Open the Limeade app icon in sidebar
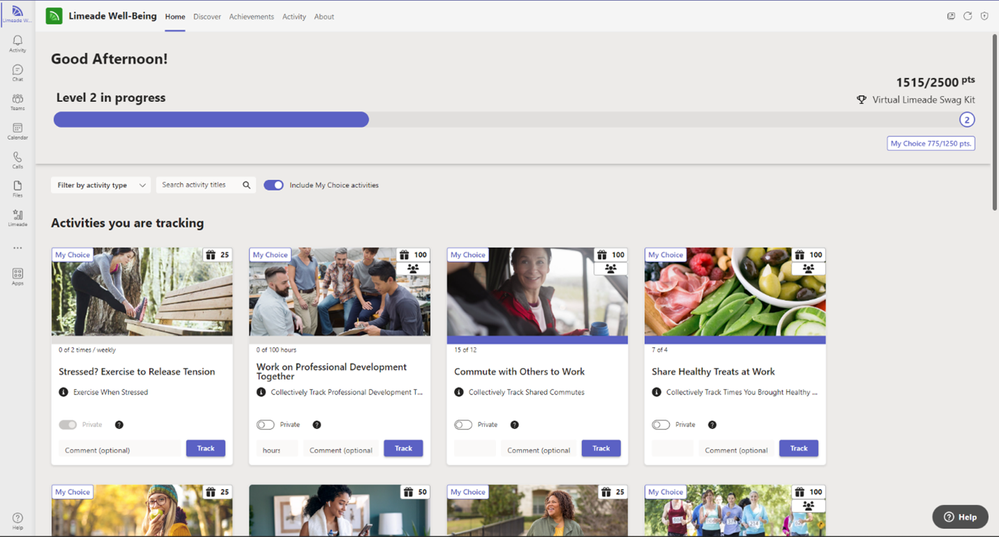 click(17, 218)
